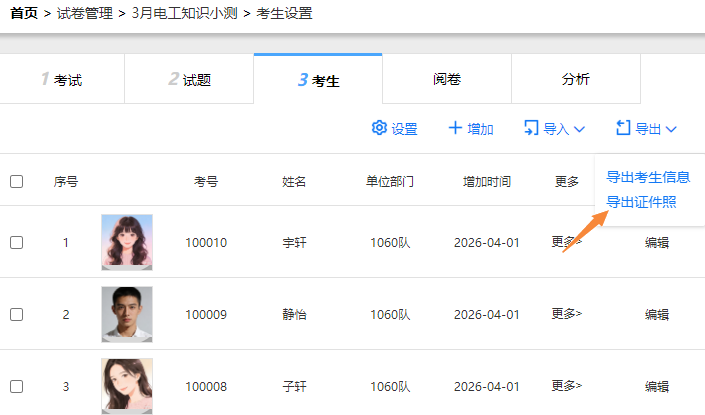
Task: Expand the 导入 dropdown chevron
Action: (580, 129)
